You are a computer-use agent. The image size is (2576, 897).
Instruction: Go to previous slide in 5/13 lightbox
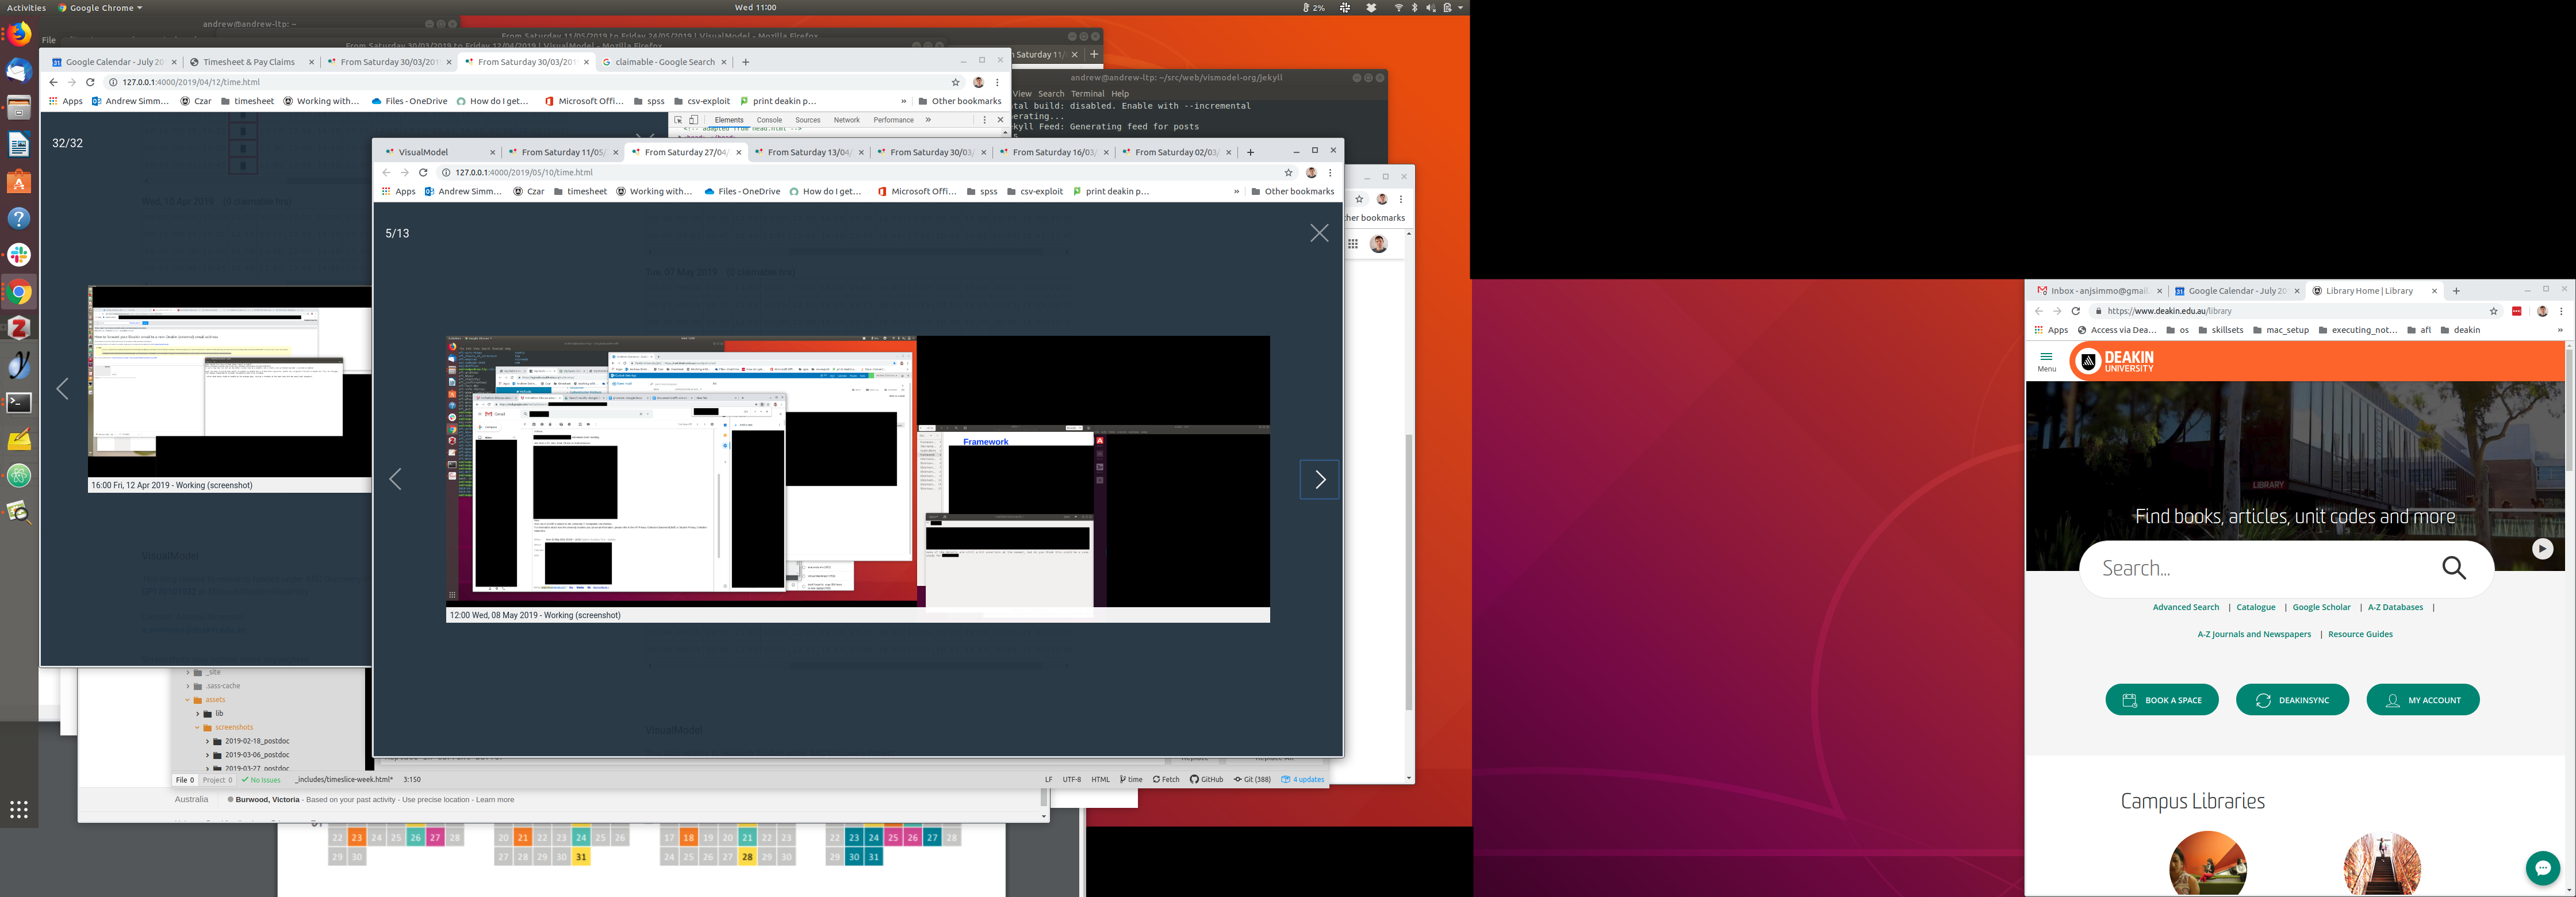[x=396, y=480]
